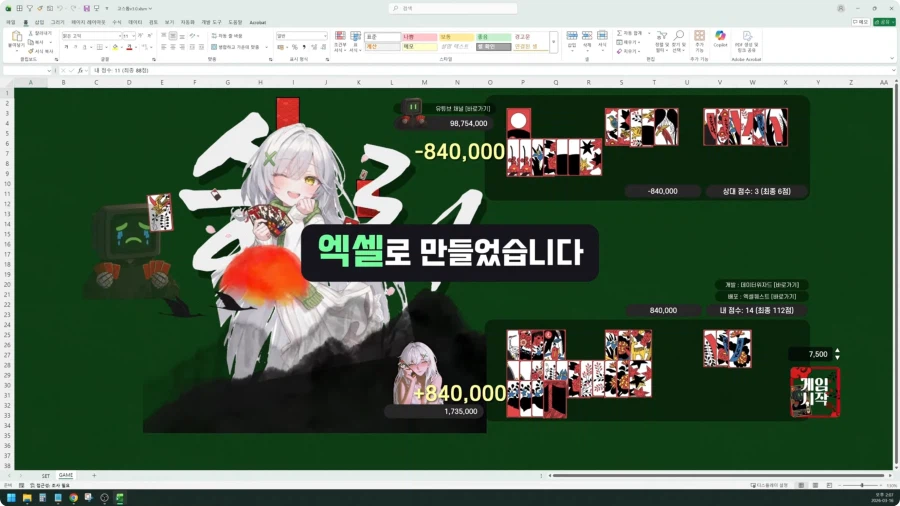Open the distributor shortcut link below developer link
The height and width of the screenshot is (506, 900).
point(762,297)
